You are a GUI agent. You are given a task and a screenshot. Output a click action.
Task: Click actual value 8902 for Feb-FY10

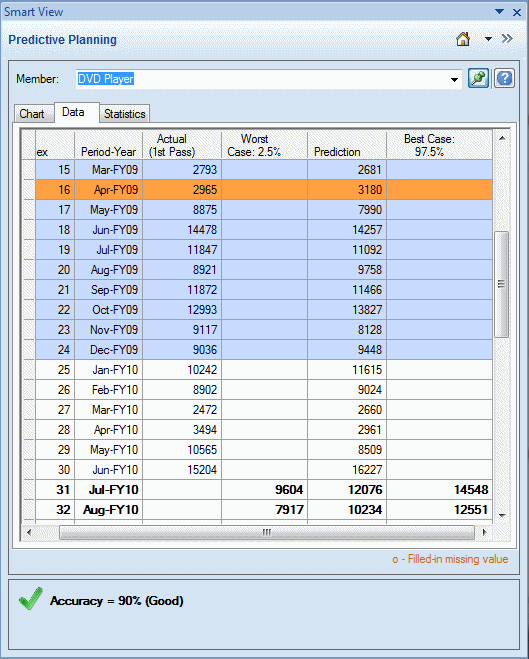coord(182,390)
